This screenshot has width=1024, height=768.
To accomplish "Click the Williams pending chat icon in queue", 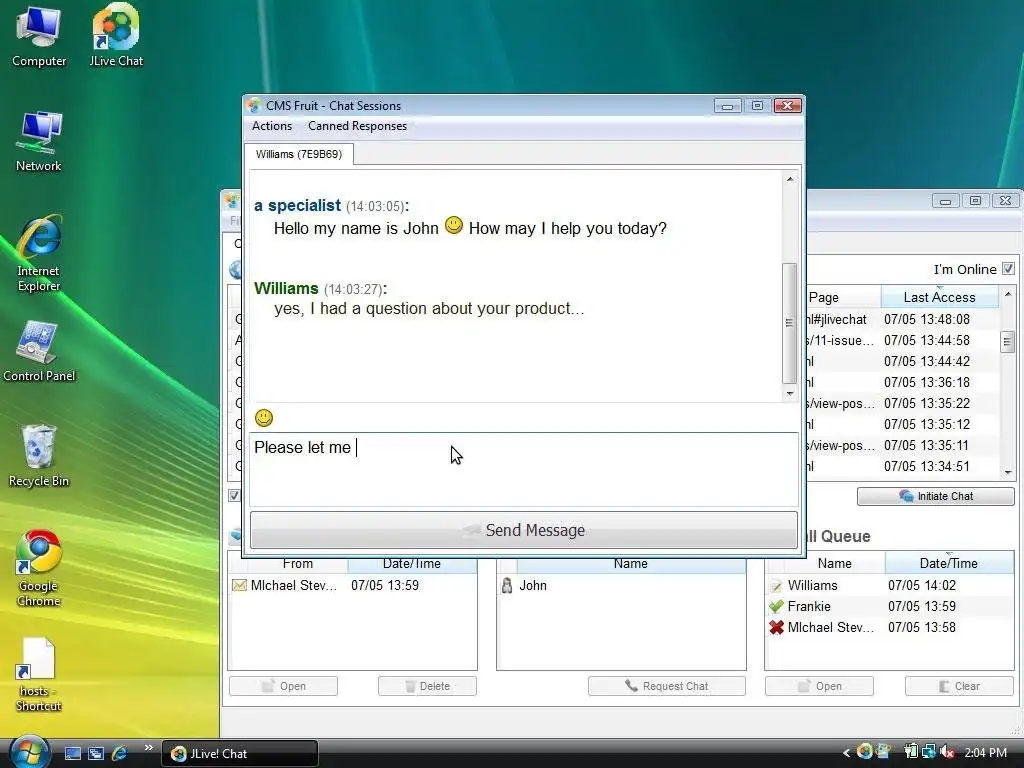I will coord(776,586).
